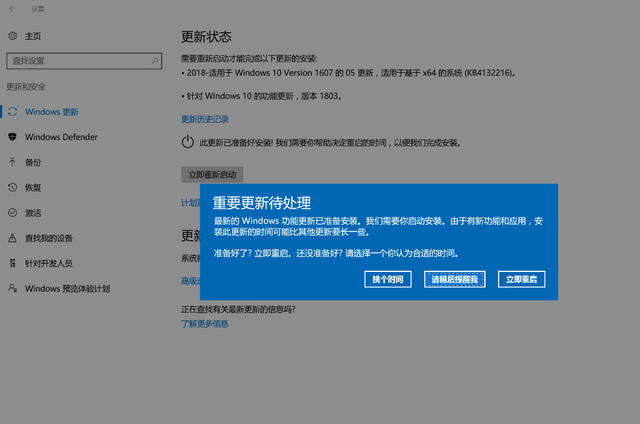Click the search magnifier icon
The image size is (640, 424).
point(155,61)
